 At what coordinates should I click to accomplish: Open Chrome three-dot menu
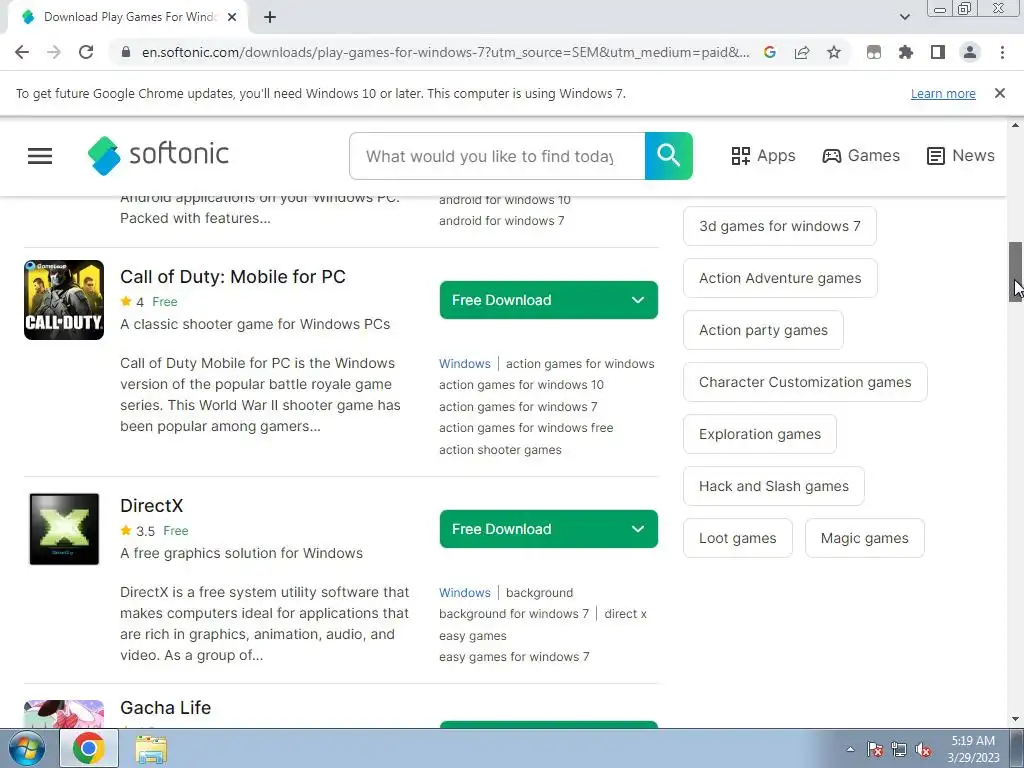coord(1002,52)
